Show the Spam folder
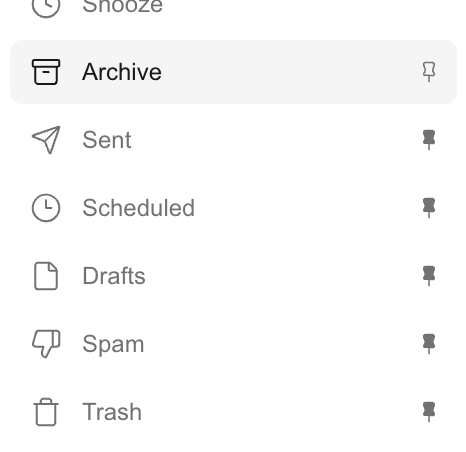Viewport: 466px width, 452px height. click(x=113, y=345)
